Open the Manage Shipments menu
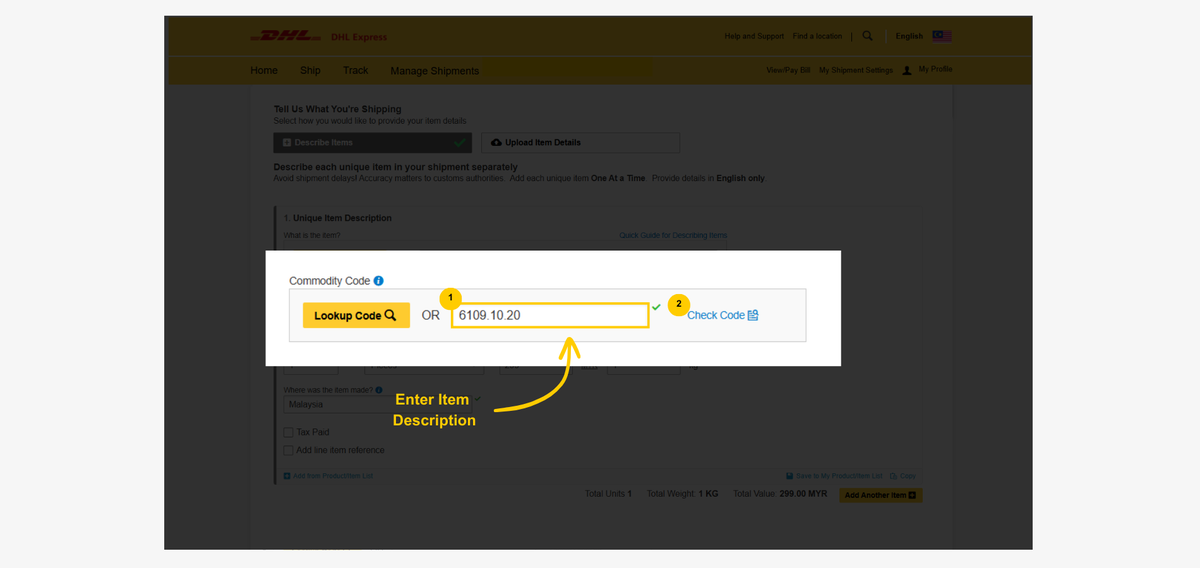Screen dimensions: 1200x568 click(434, 71)
